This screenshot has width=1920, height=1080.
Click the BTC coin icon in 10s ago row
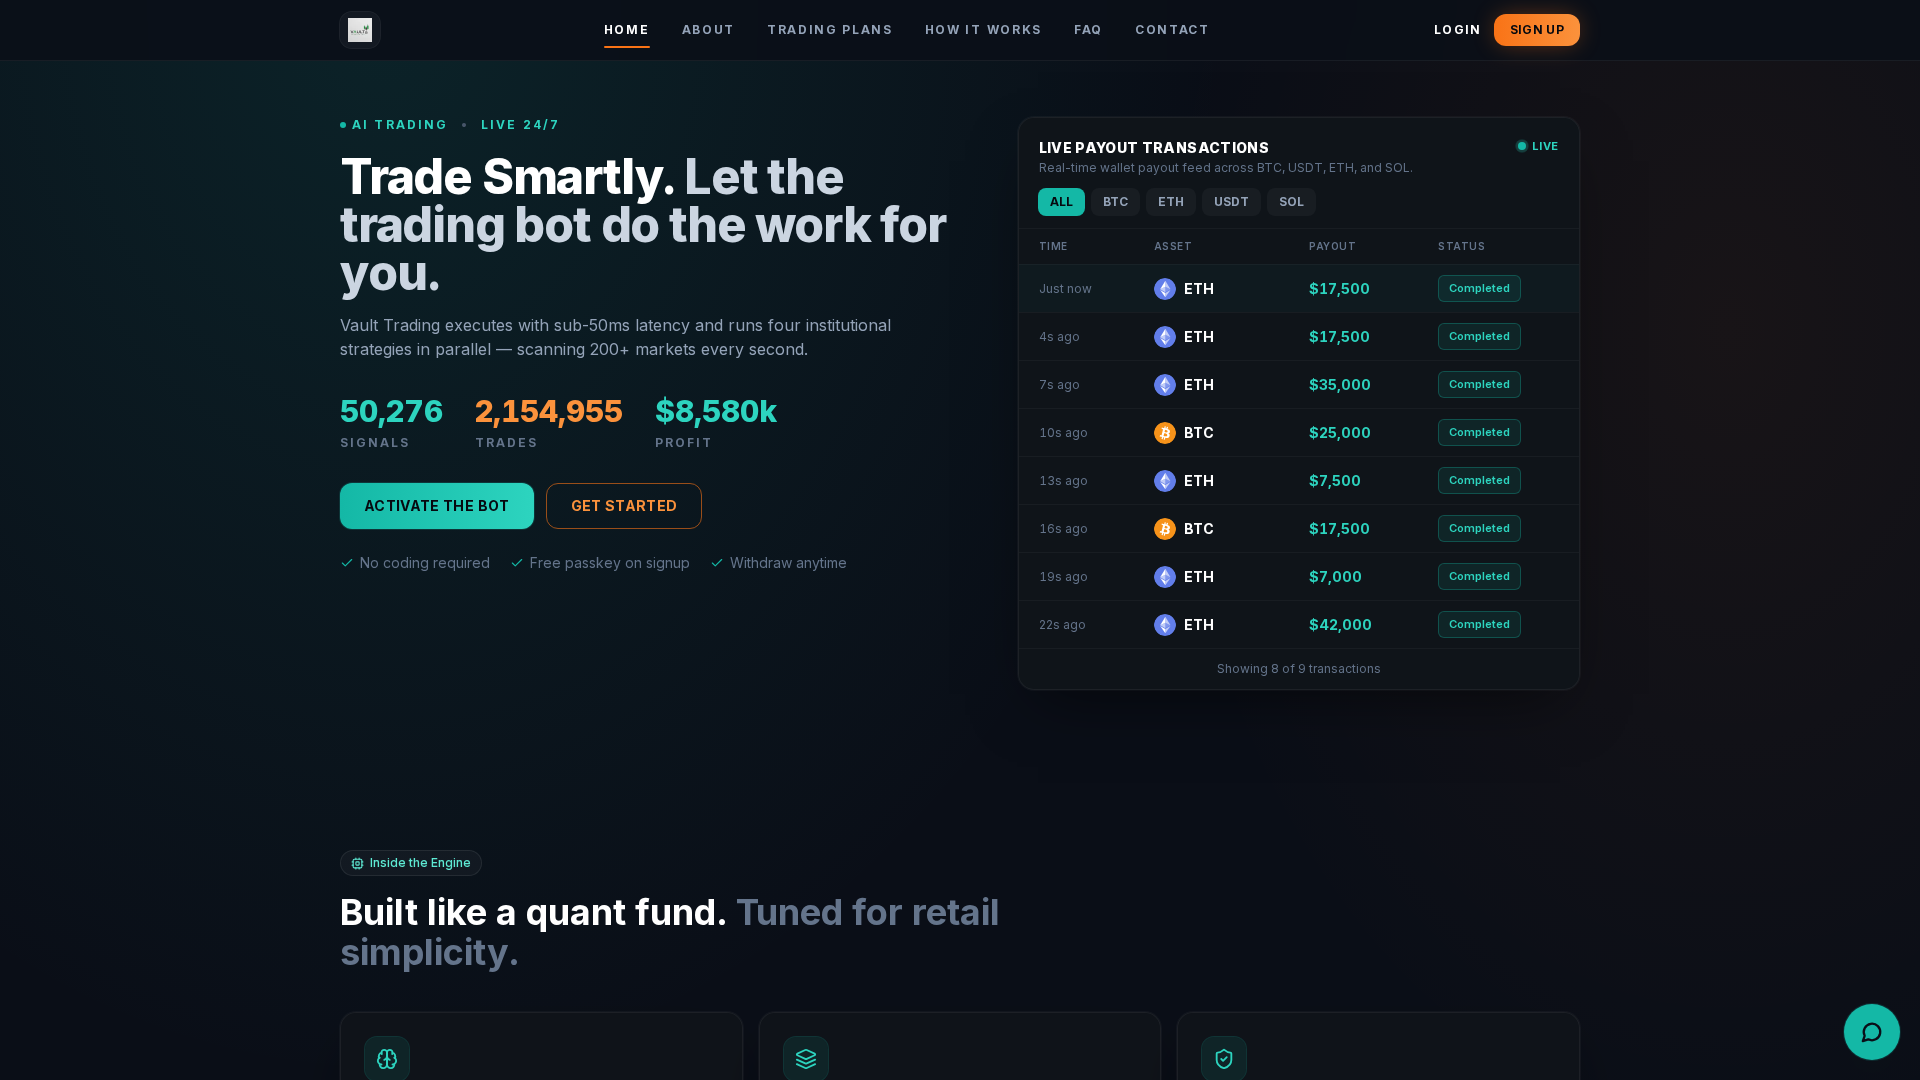pyautogui.click(x=1165, y=433)
